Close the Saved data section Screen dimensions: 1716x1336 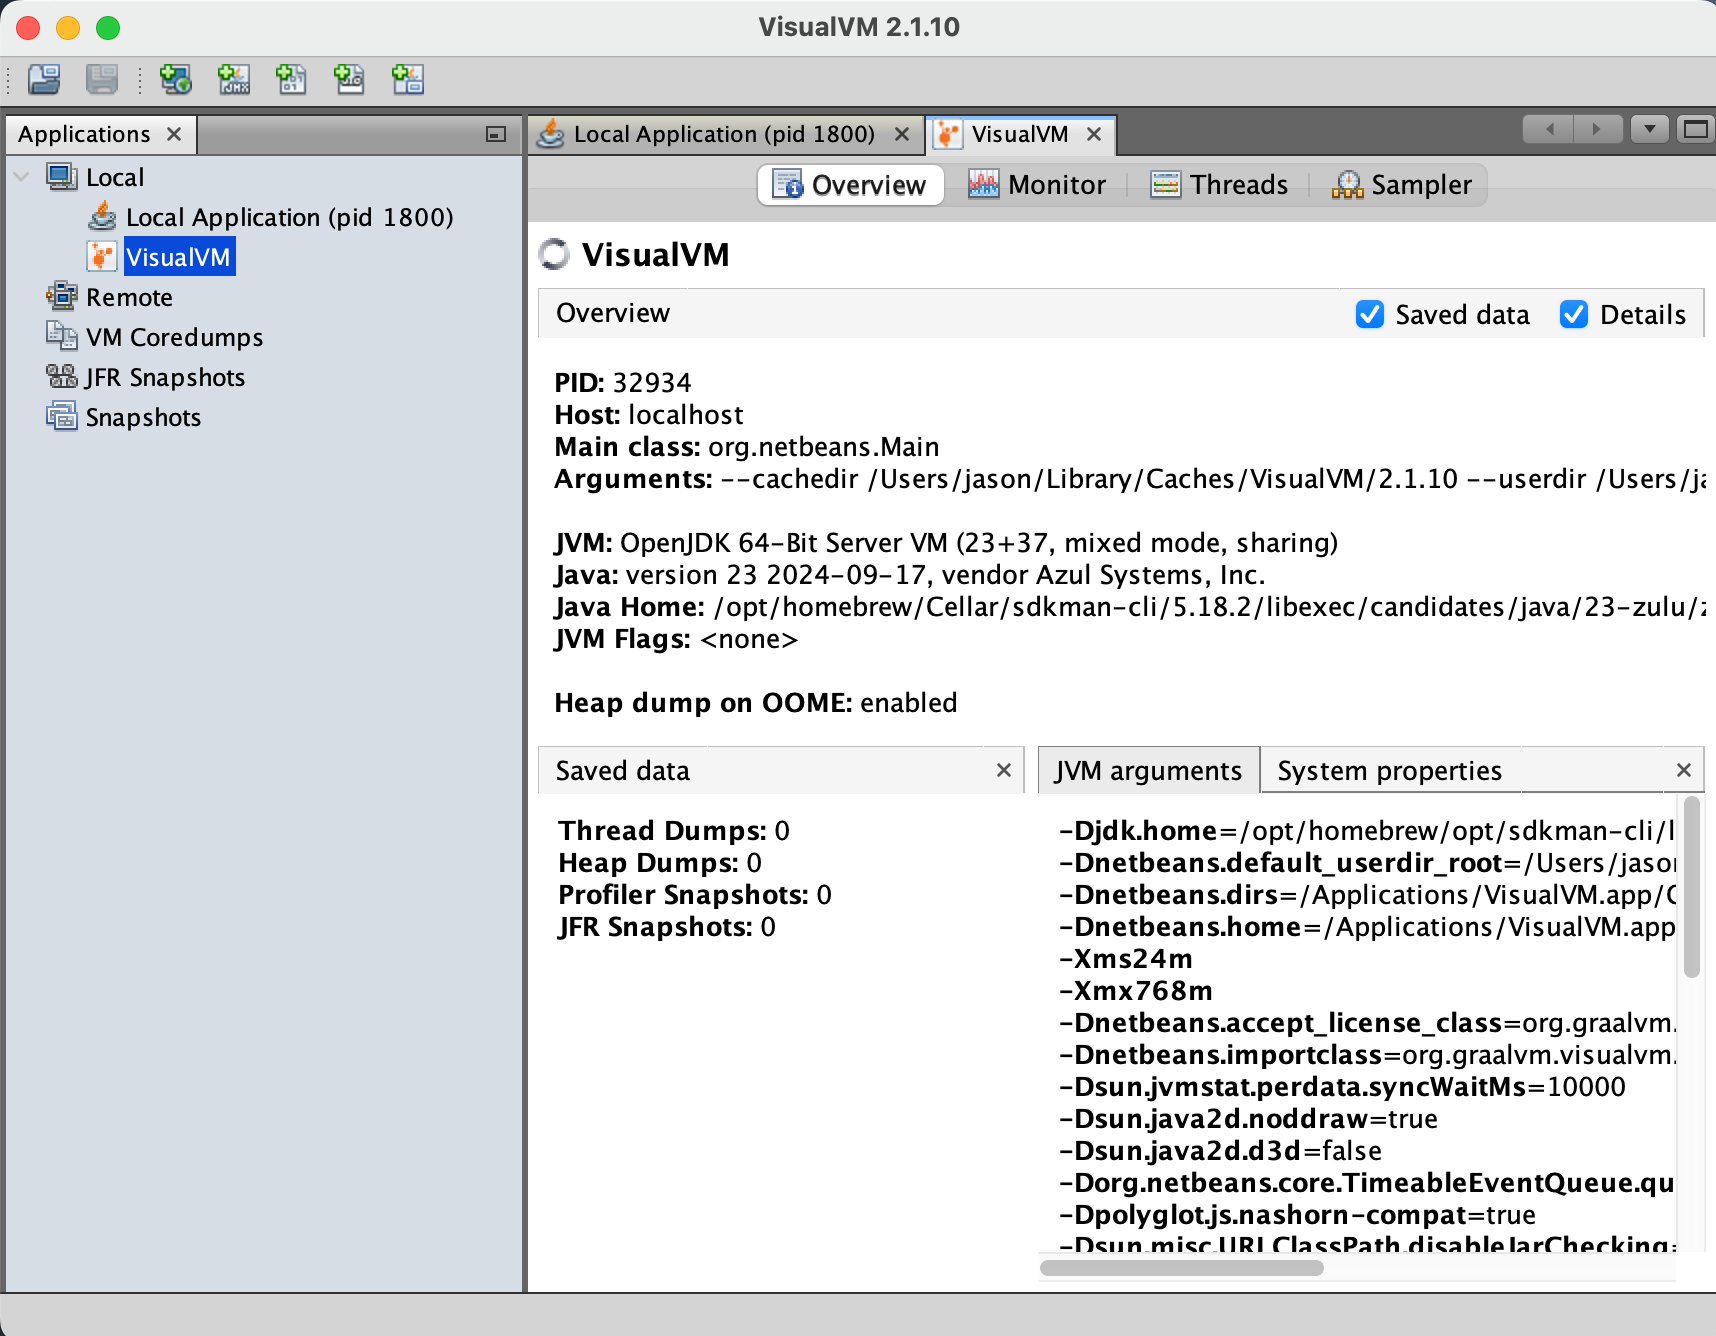(x=1004, y=770)
